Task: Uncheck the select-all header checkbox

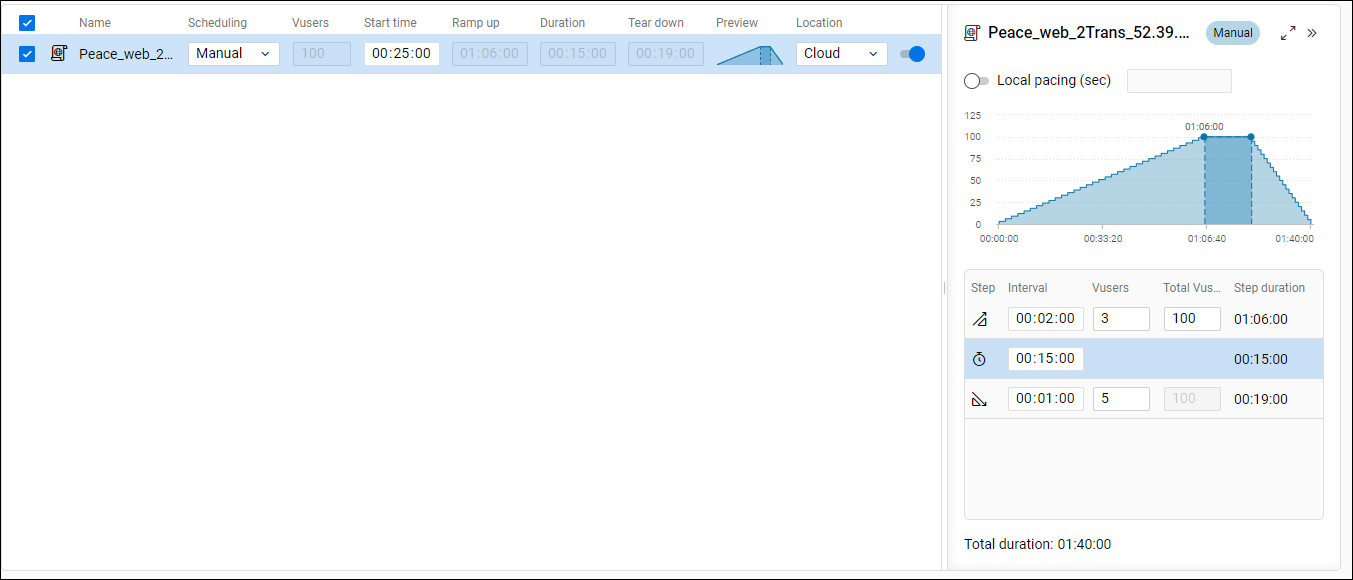Action: tap(27, 23)
